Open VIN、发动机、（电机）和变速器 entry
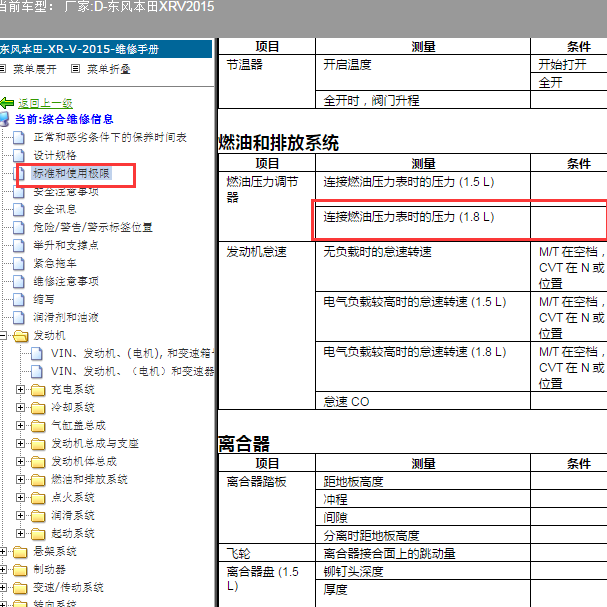 coord(132,372)
